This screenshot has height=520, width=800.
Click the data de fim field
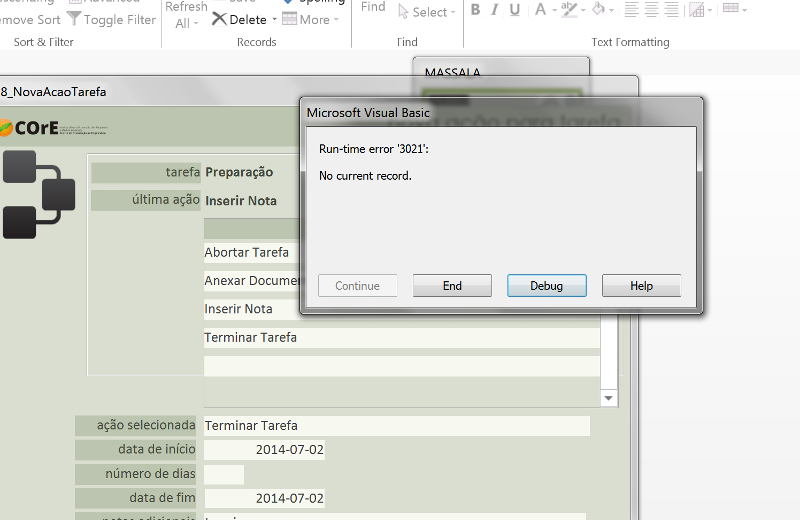coord(264,498)
